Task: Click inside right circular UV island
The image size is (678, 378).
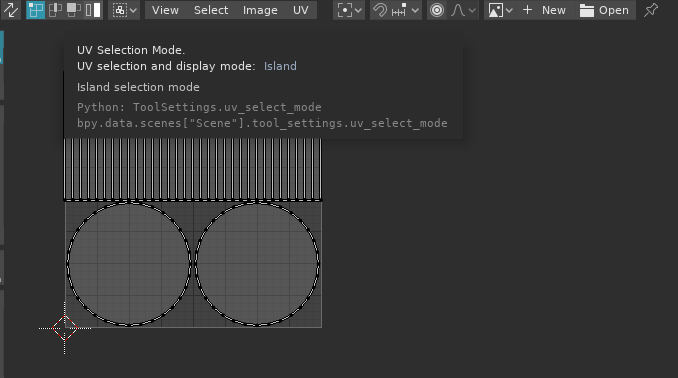Action: (257, 263)
